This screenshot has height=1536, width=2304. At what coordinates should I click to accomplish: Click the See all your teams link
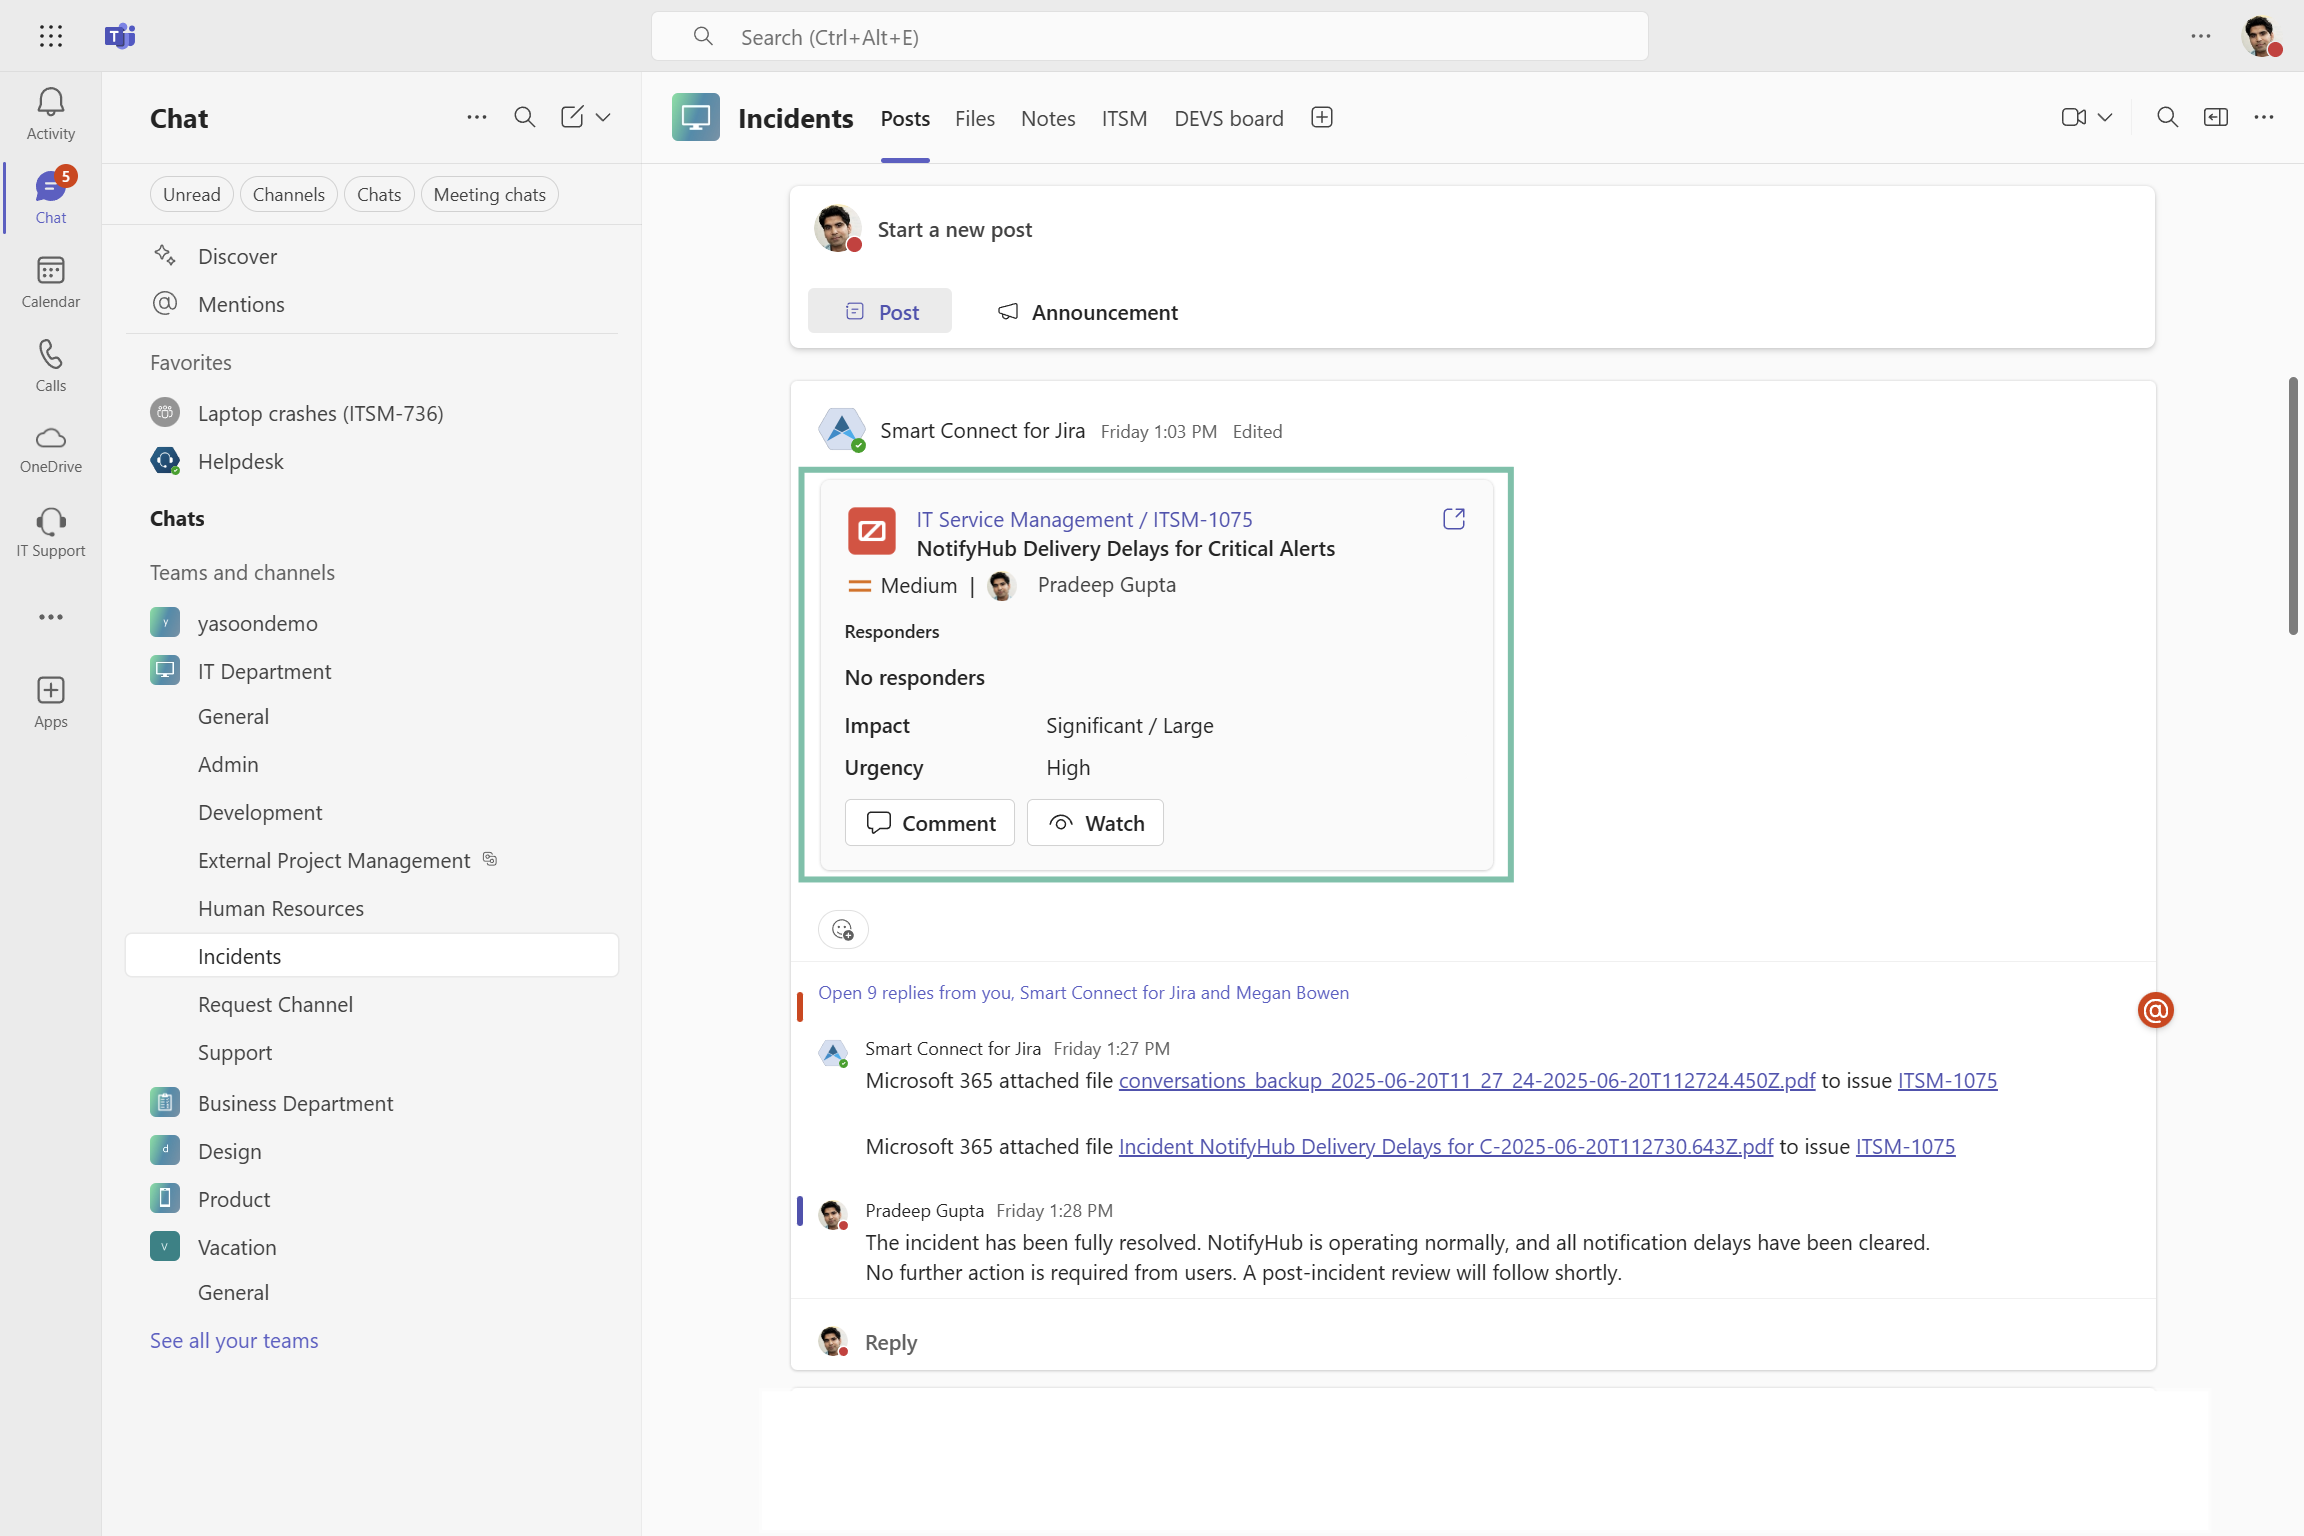click(x=234, y=1341)
